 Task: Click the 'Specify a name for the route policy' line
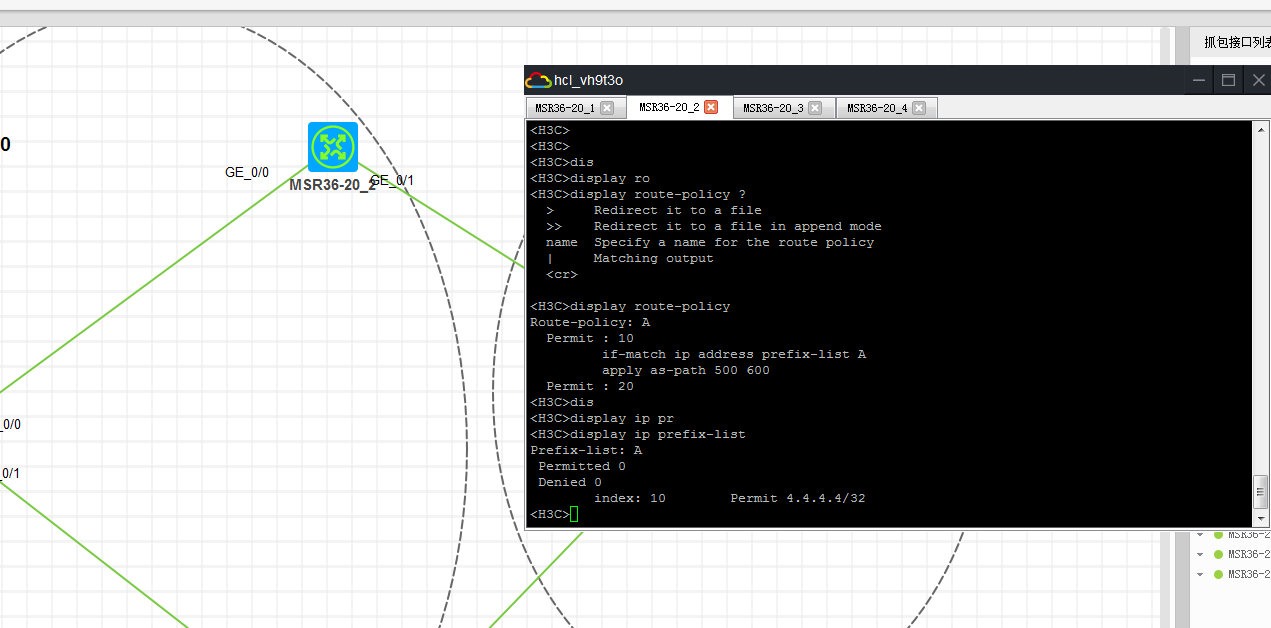(x=733, y=242)
